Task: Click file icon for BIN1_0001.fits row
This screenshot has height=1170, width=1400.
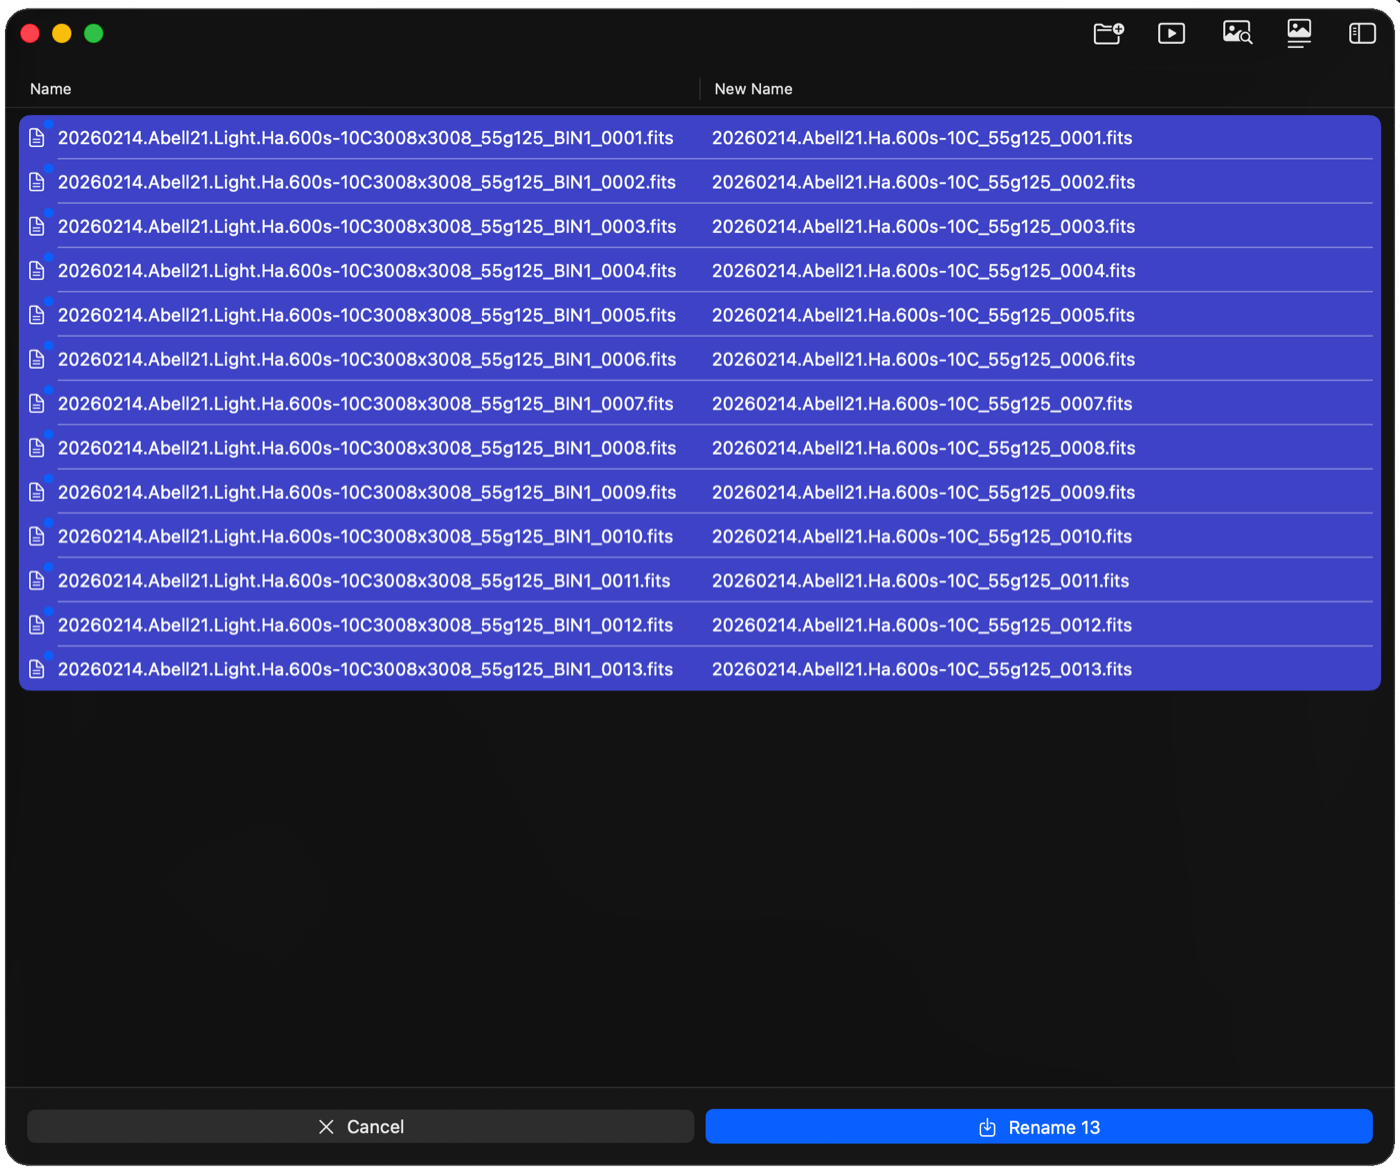Action: (37, 138)
